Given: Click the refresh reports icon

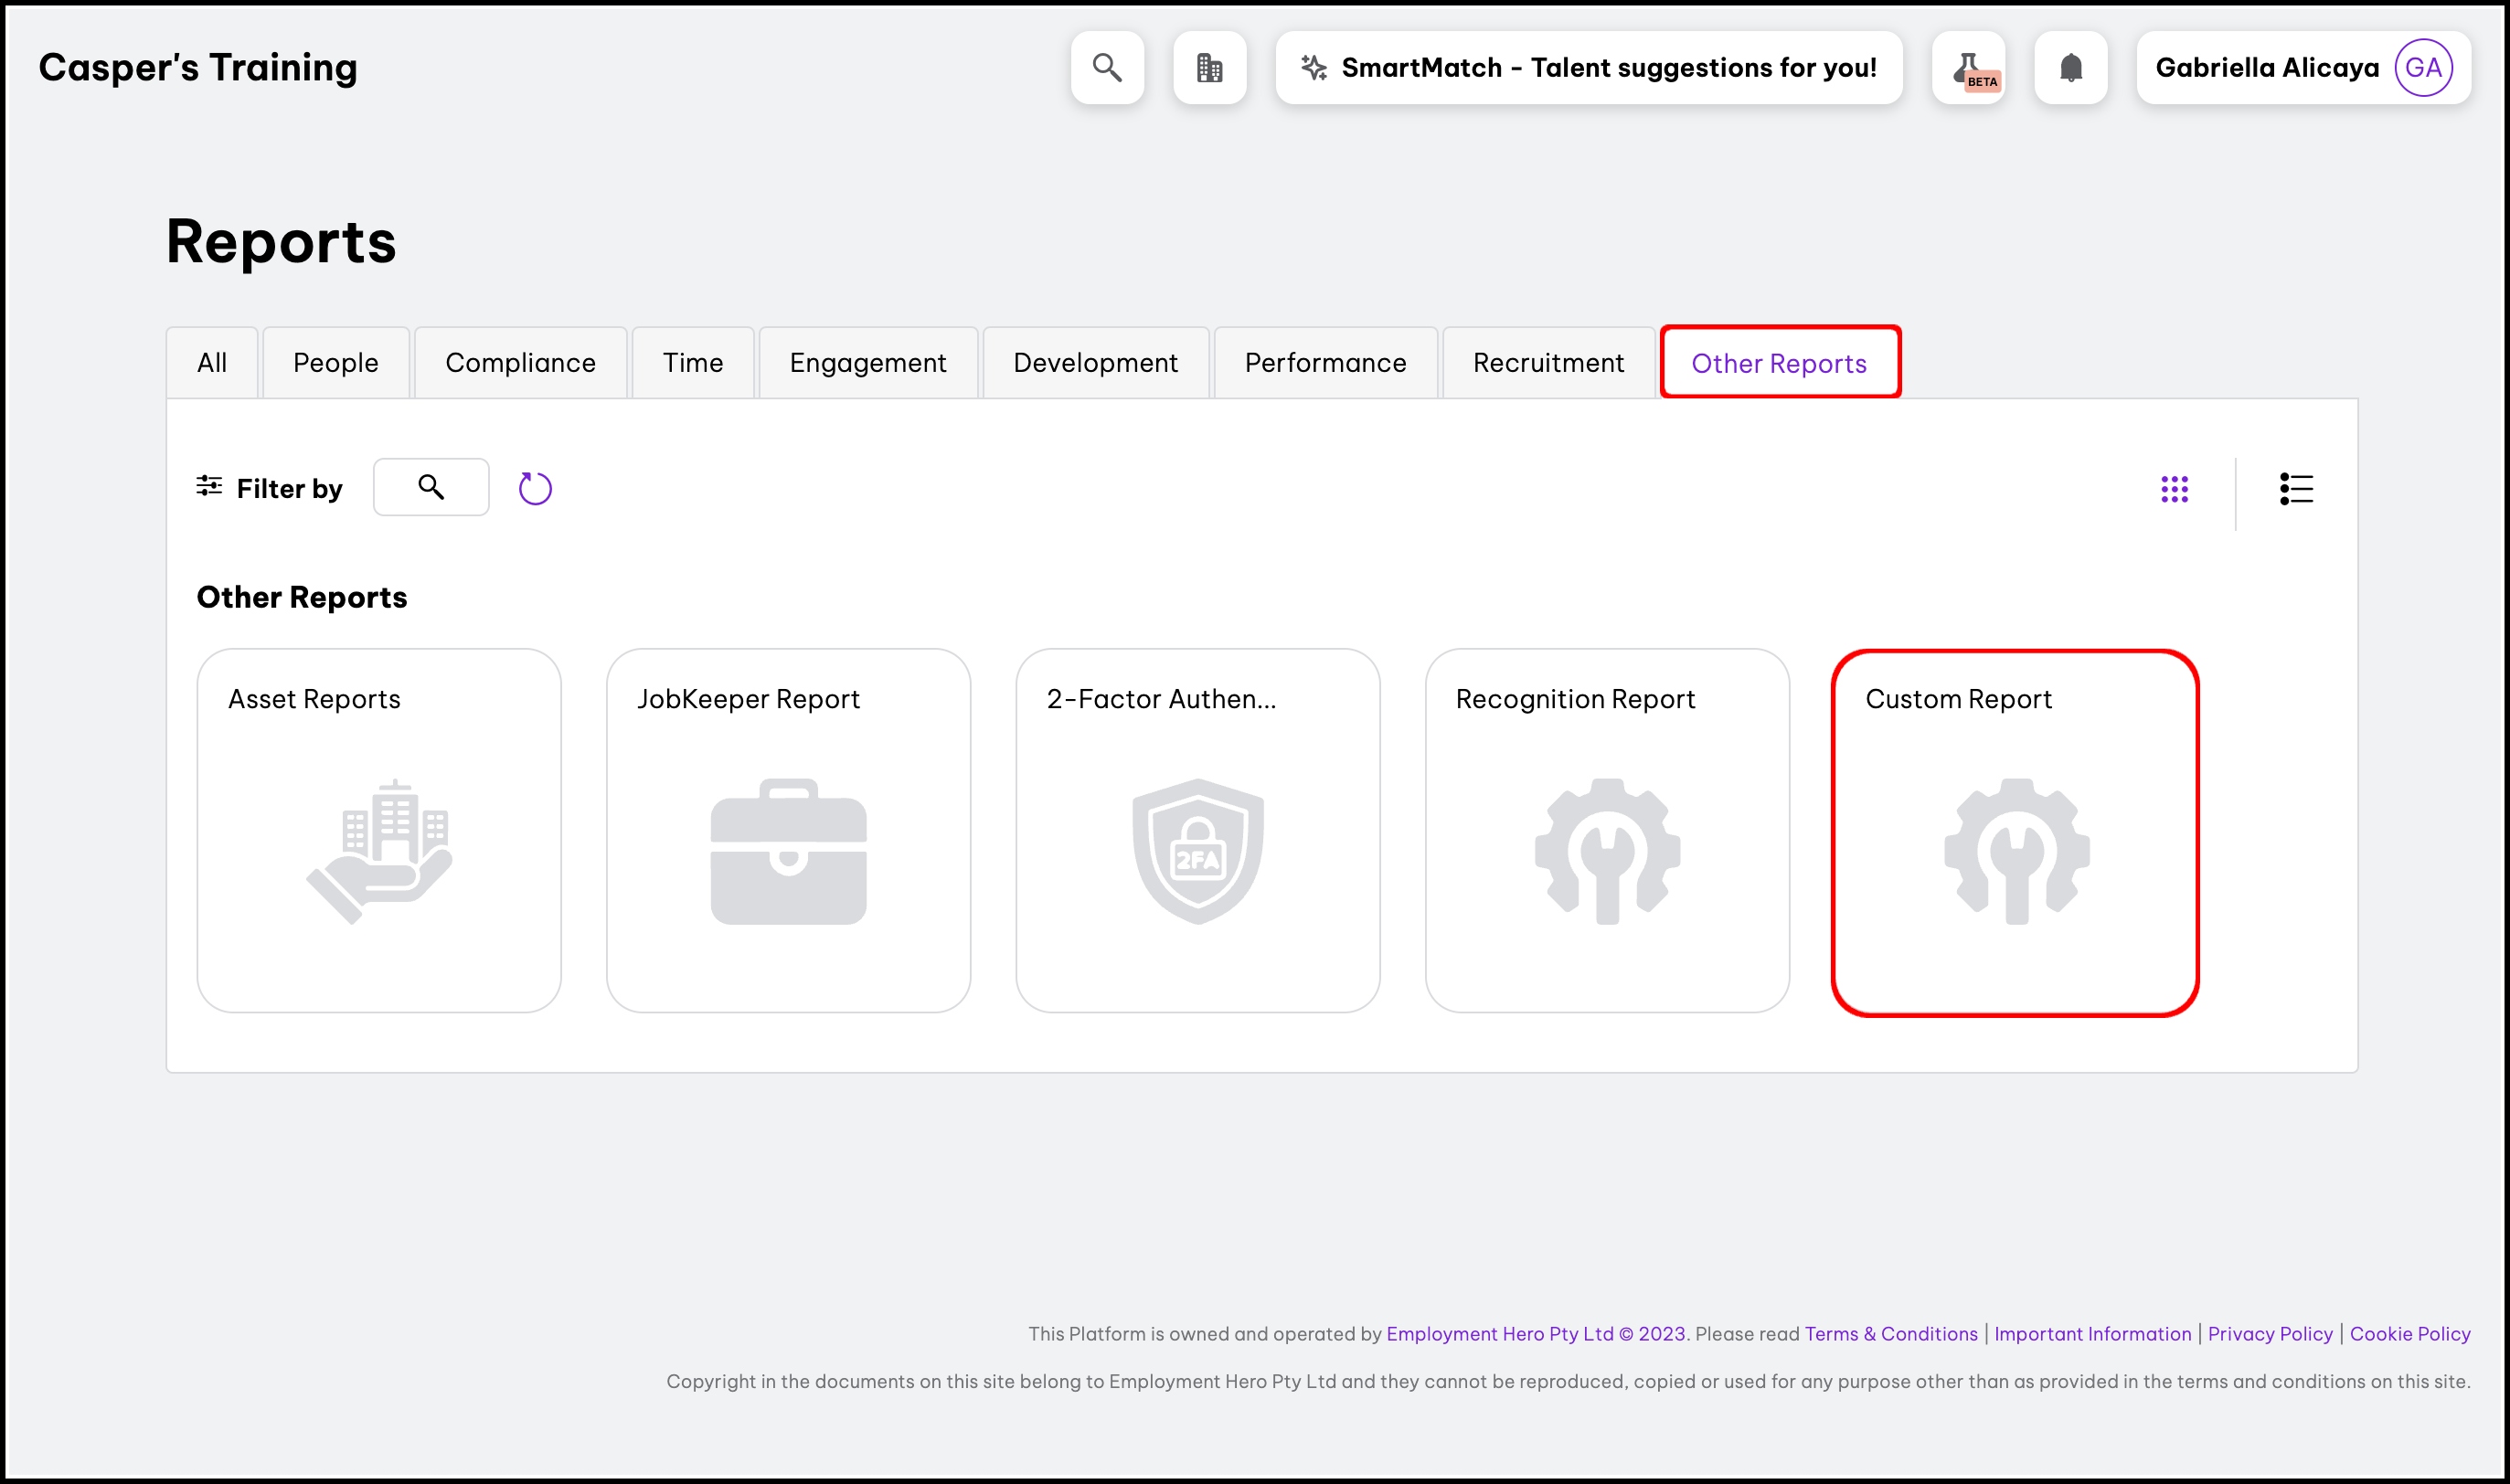Looking at the screenshot, I should (x=535, y=488).
